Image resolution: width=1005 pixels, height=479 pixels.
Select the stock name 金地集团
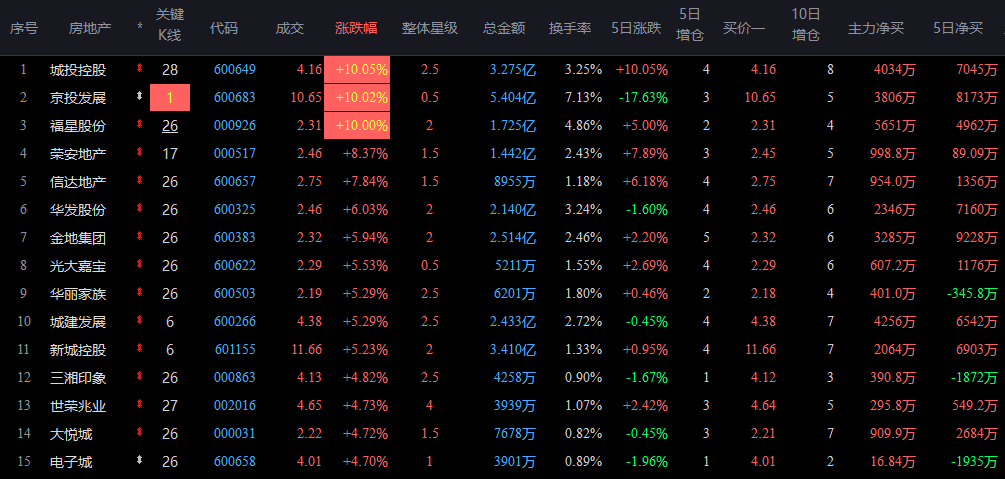[x=78, y=238]
